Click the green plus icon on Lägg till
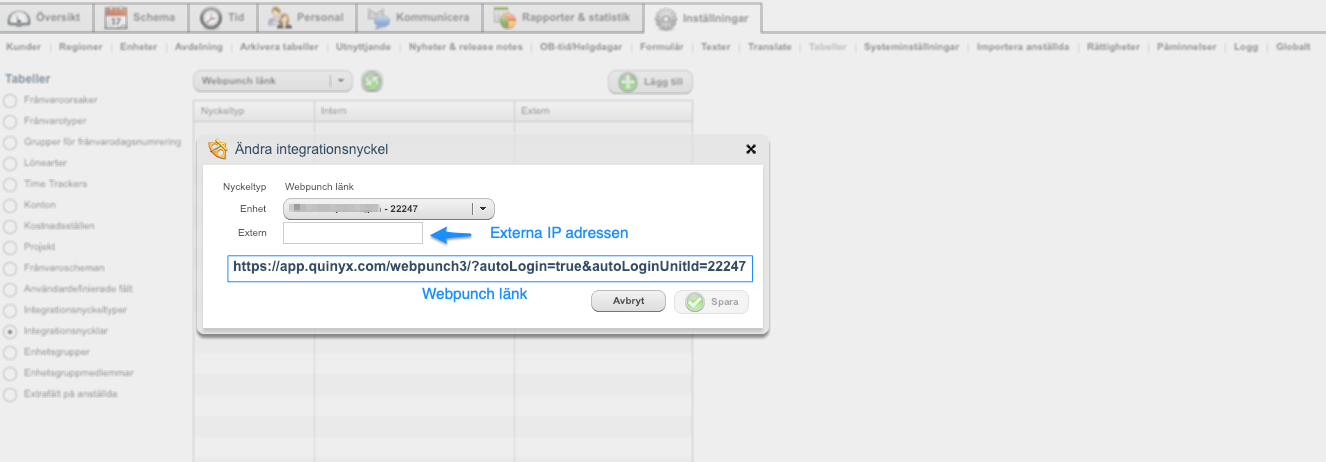Viewport: 1326px width, 462px height. click(628, 84)
